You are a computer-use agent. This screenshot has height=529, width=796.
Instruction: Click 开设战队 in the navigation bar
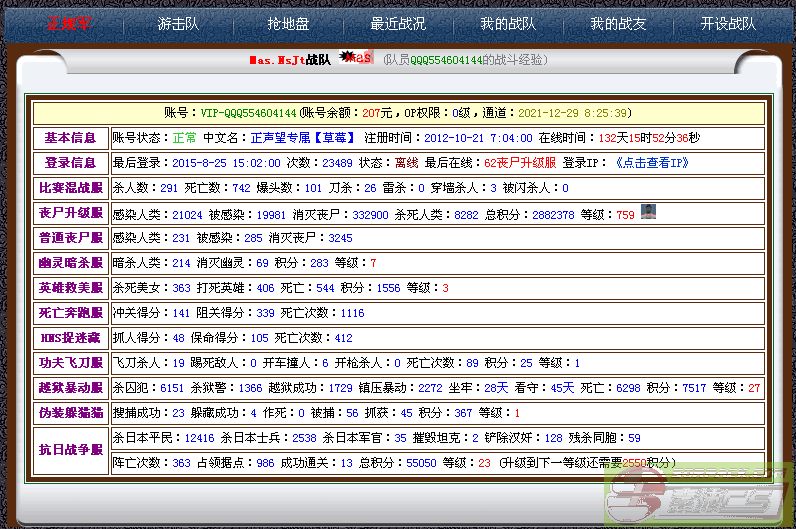coord(728,24)
